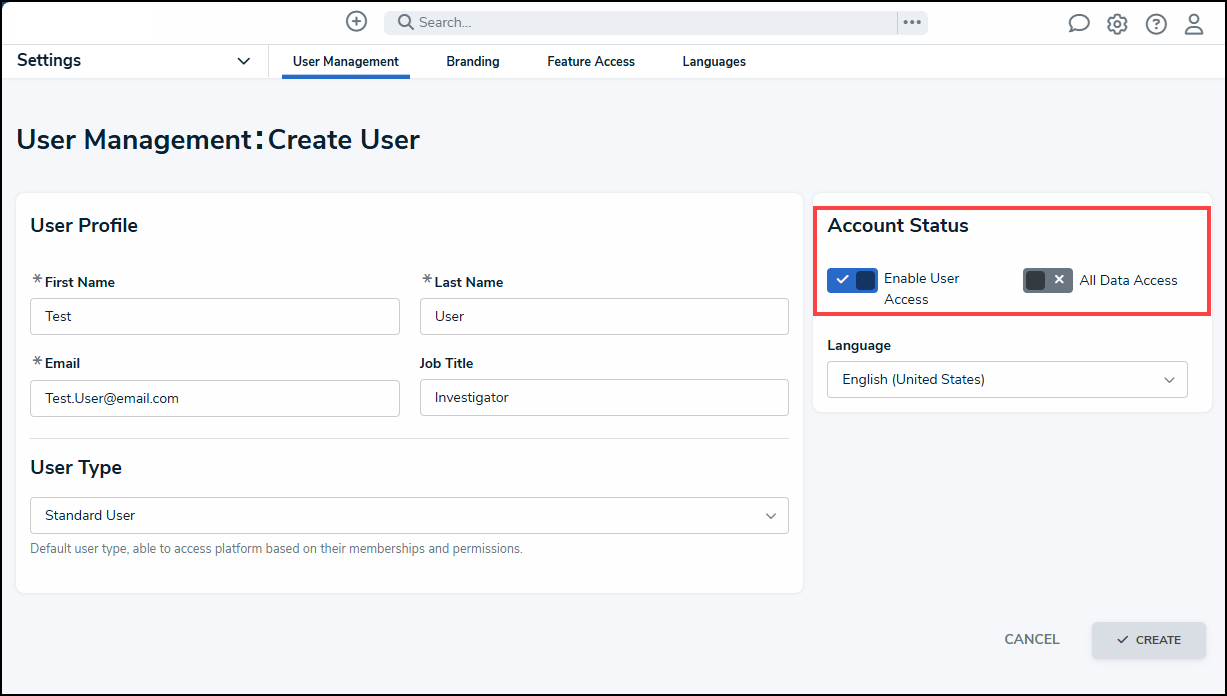This screenshot has width=1227, height=696.
Task: Open the three-dots search options
Action: point(912,22)
